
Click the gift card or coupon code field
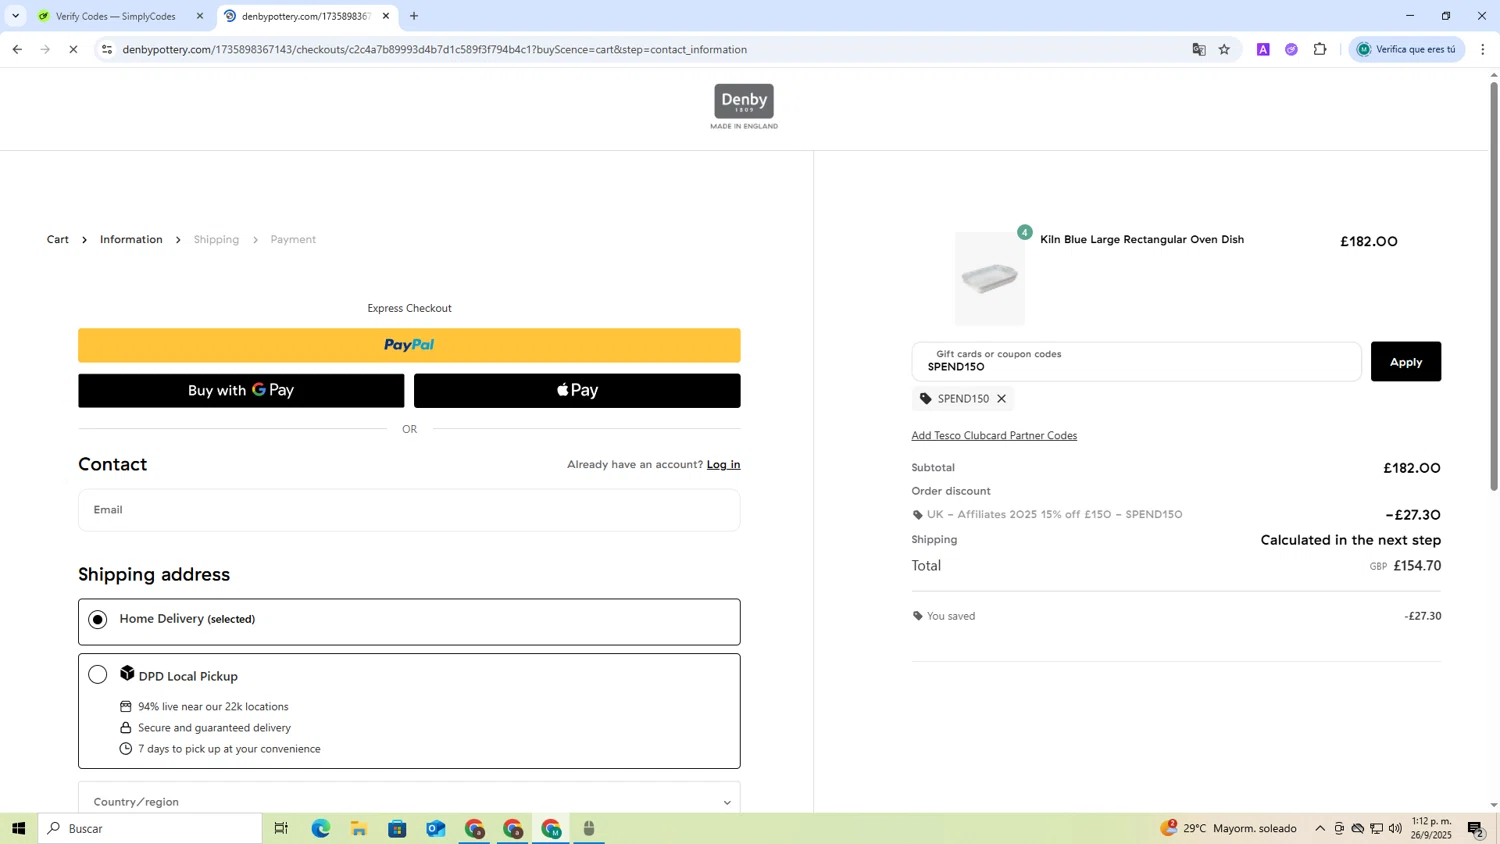click(x=1136, y=361)
